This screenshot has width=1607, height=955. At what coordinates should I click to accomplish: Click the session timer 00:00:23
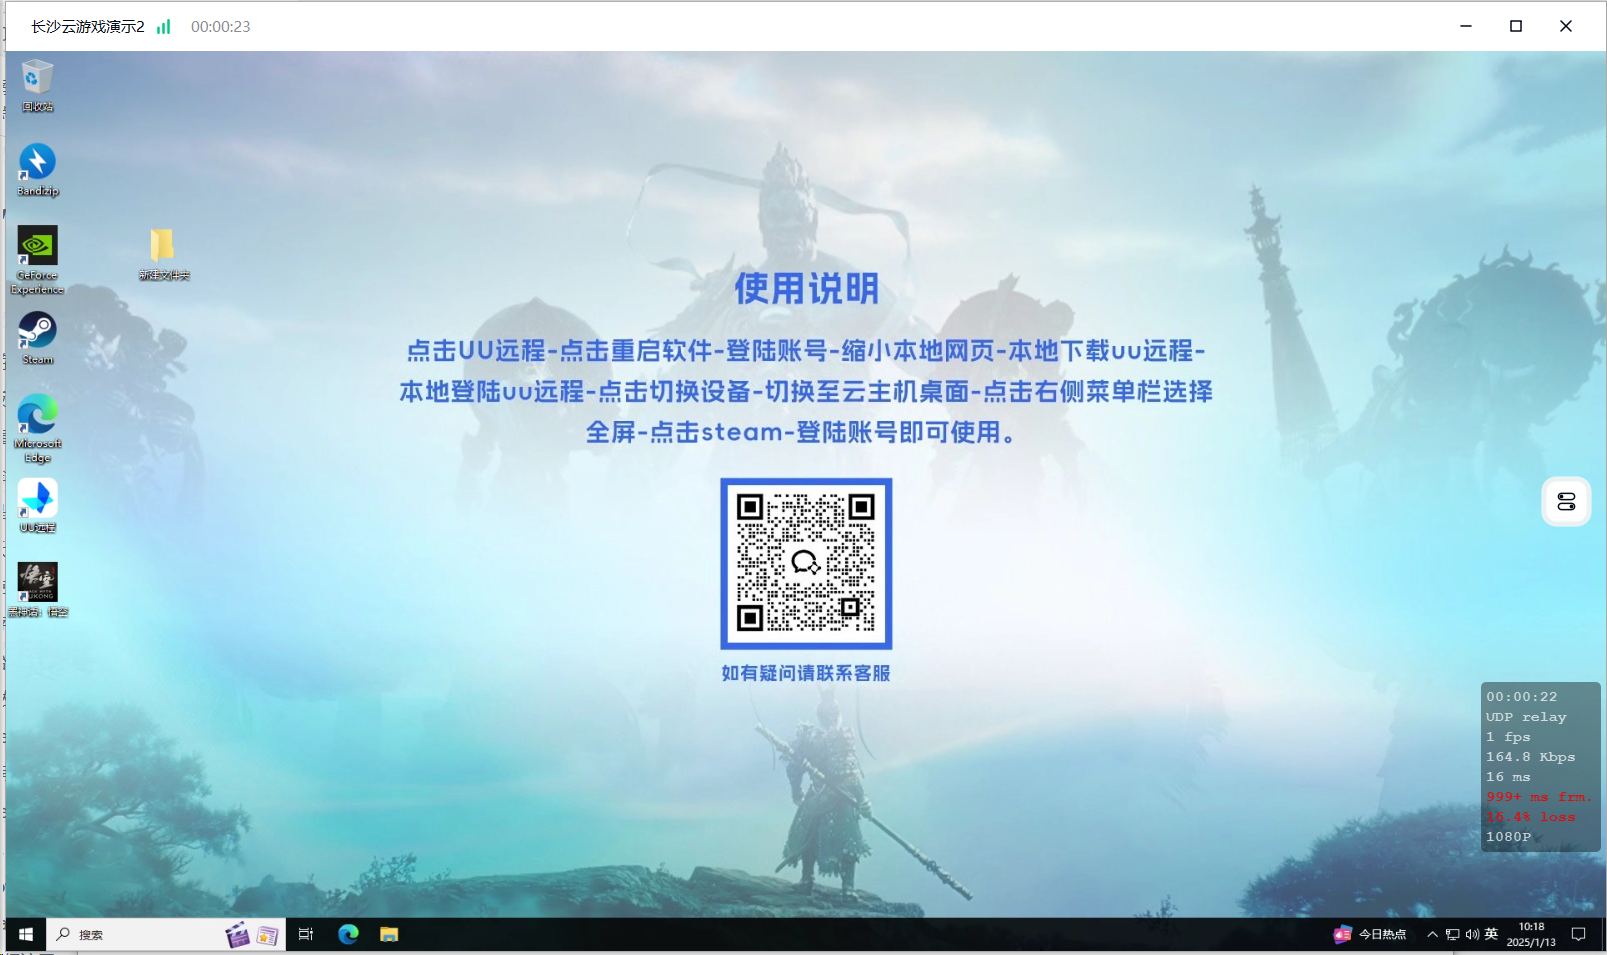click(x=220, y=27)
